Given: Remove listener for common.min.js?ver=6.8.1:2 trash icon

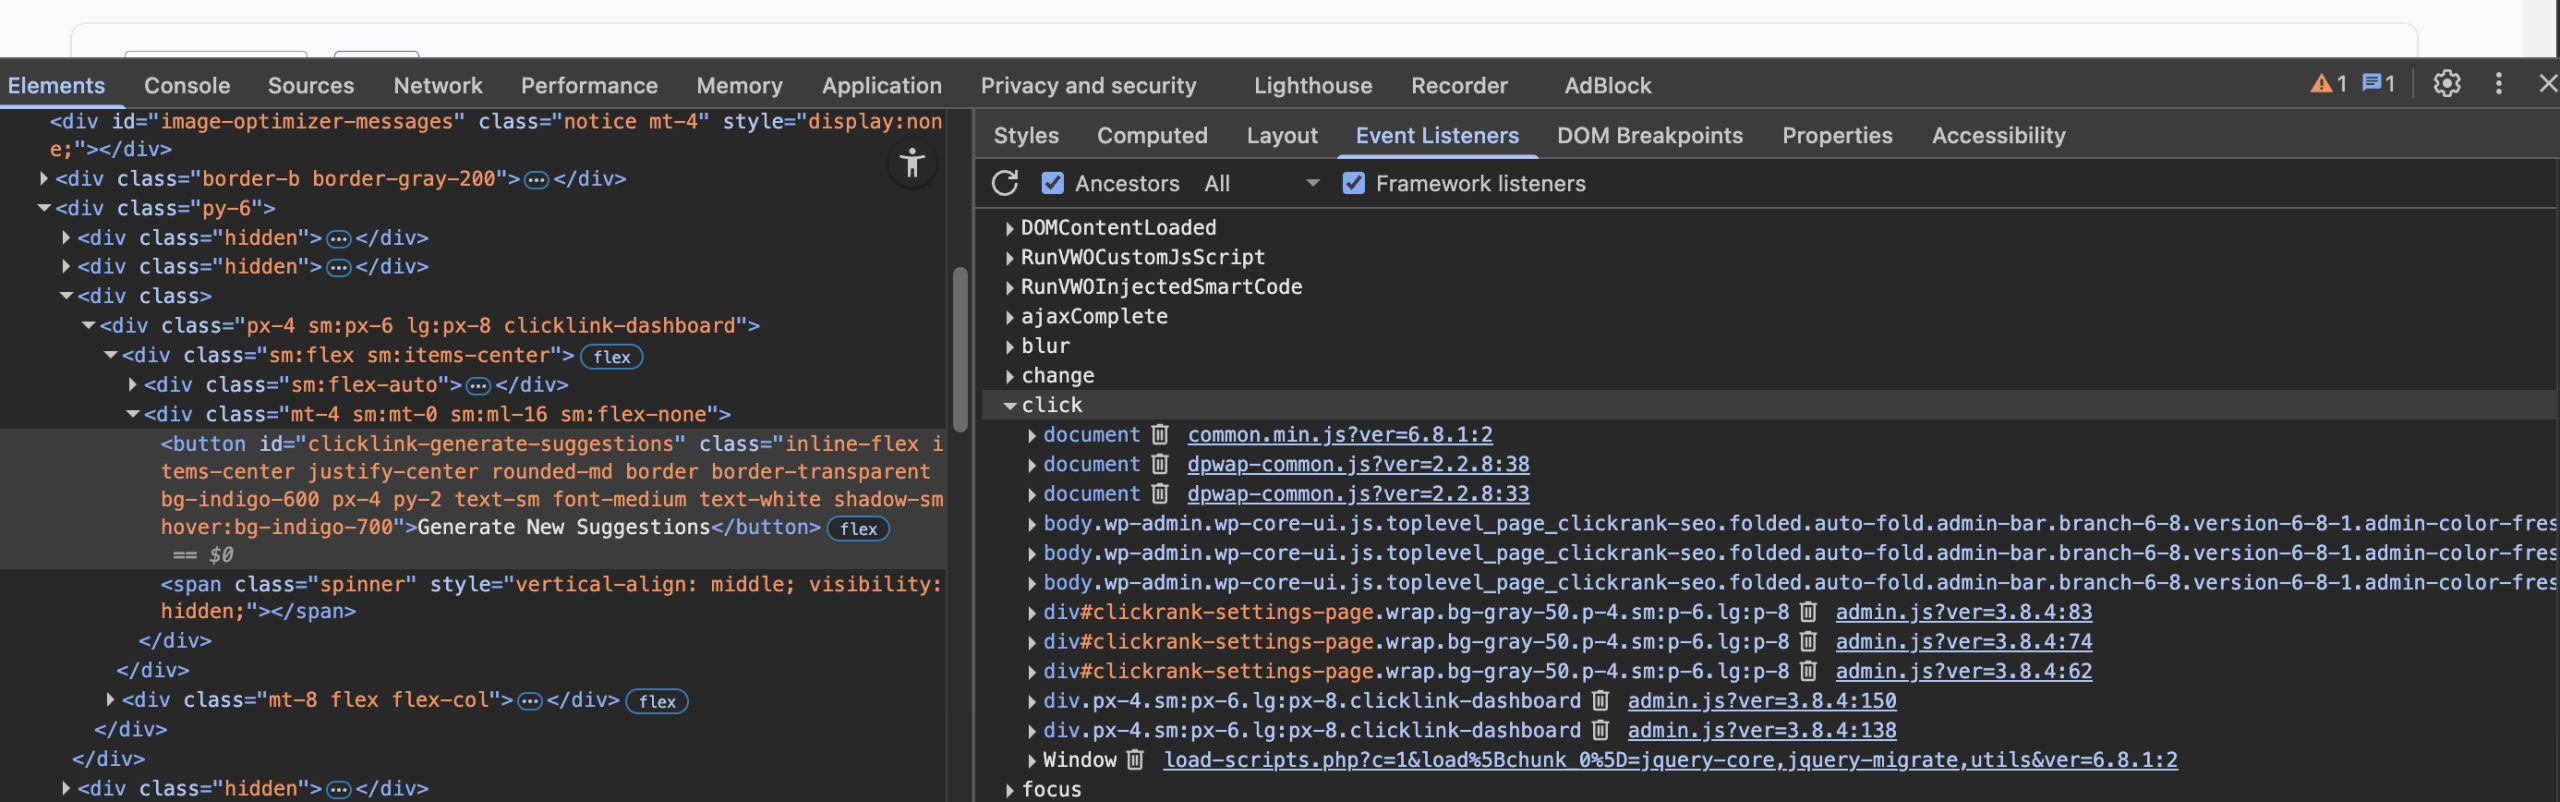Looking at the screenshot, I should tap(1160, 435).
